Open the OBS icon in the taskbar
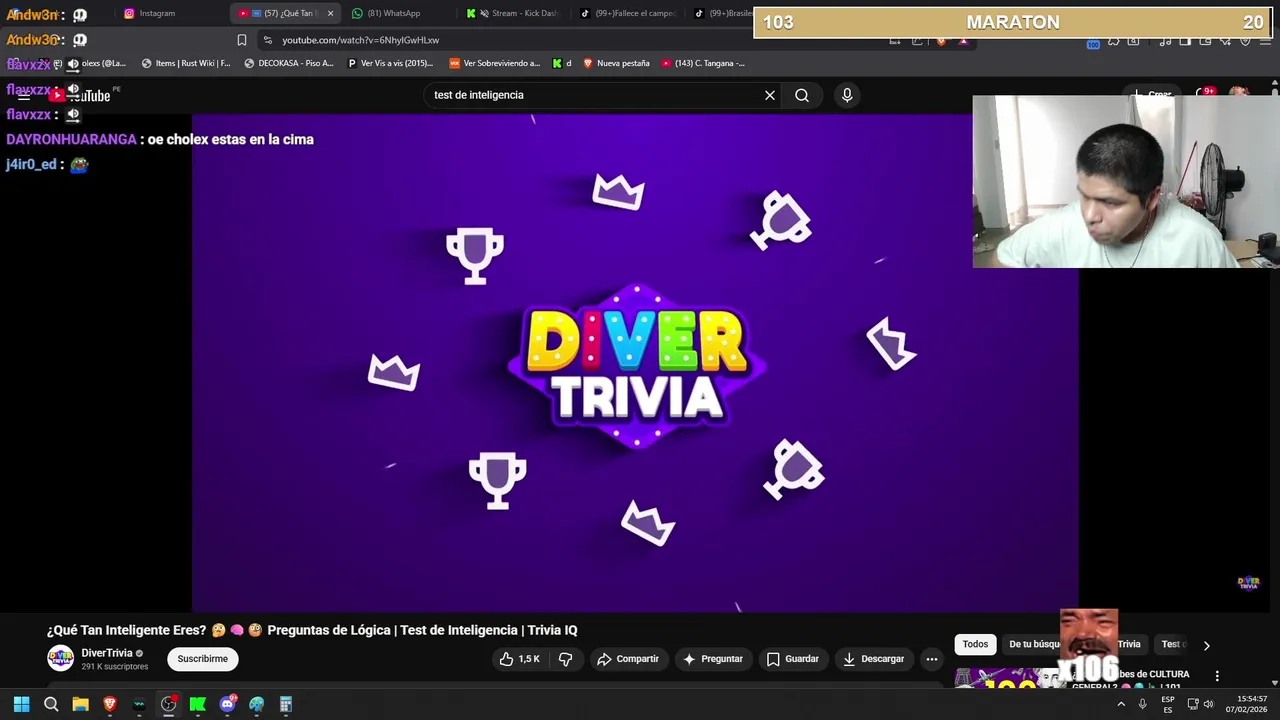The image size is (1280, 720). point(168,704)
